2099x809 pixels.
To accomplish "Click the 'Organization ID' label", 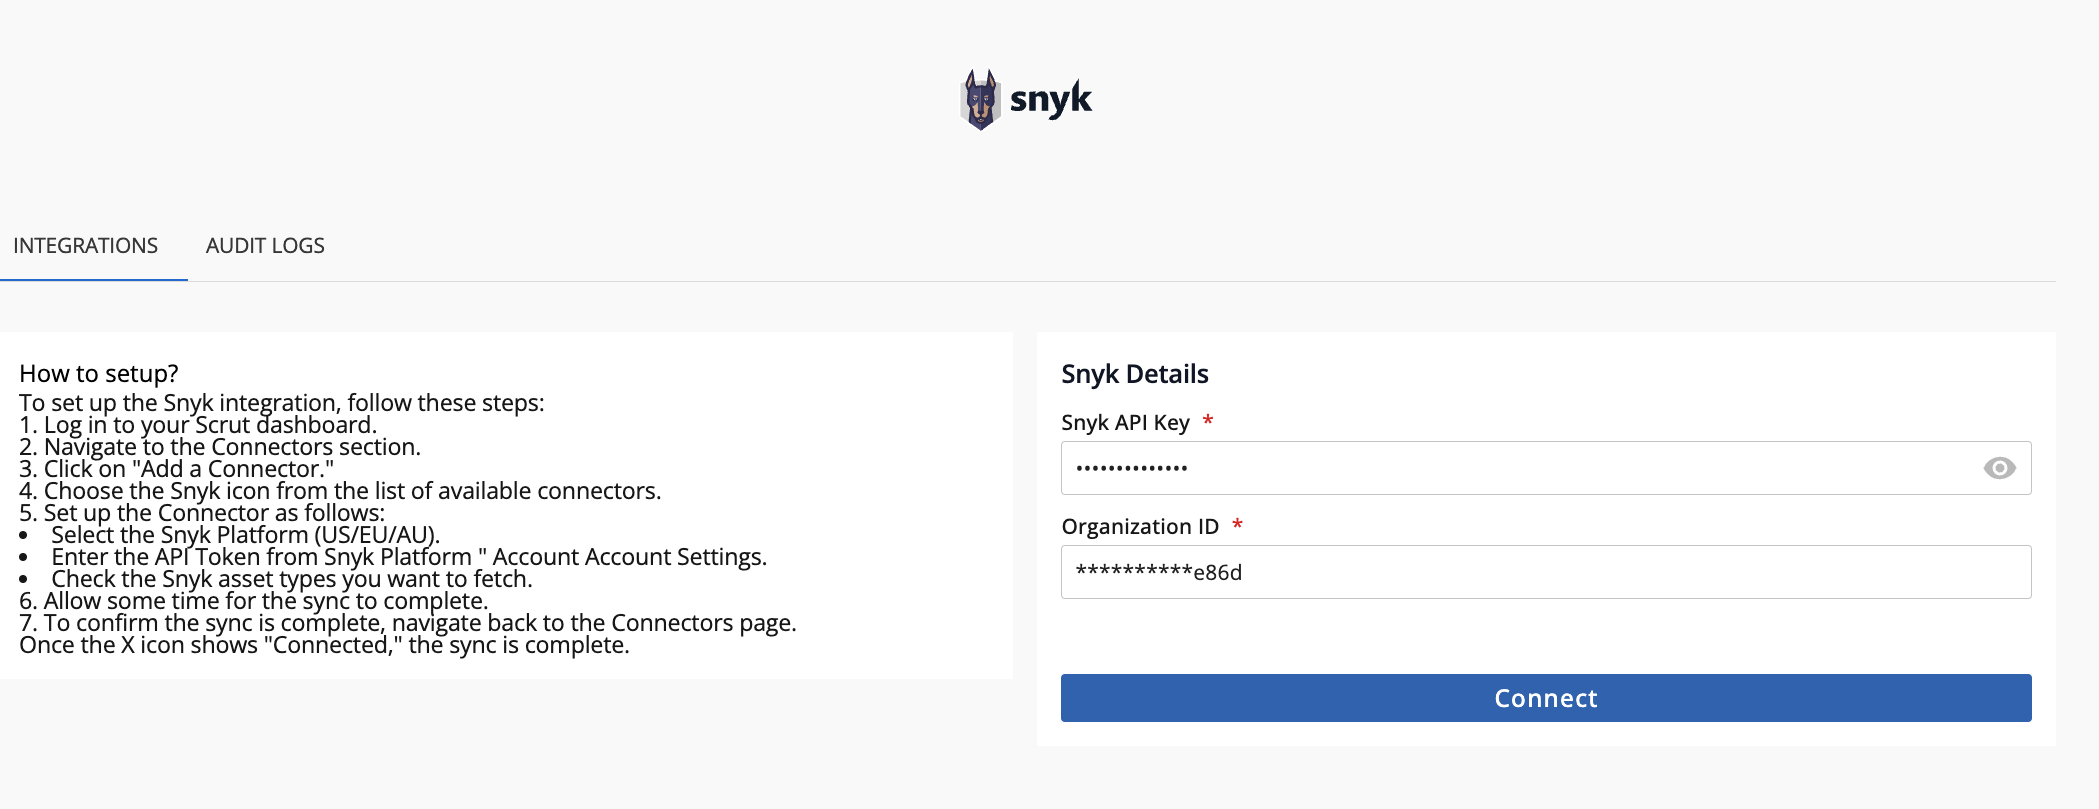I will pos(1140,527).
